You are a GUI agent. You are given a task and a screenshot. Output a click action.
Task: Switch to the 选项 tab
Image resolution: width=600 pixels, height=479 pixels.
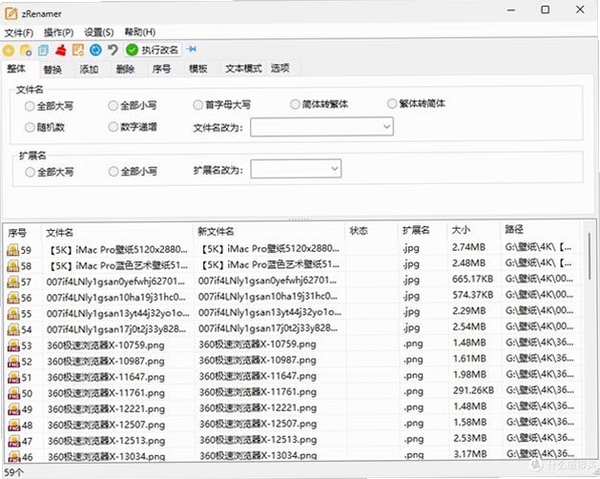pos(280,68)
